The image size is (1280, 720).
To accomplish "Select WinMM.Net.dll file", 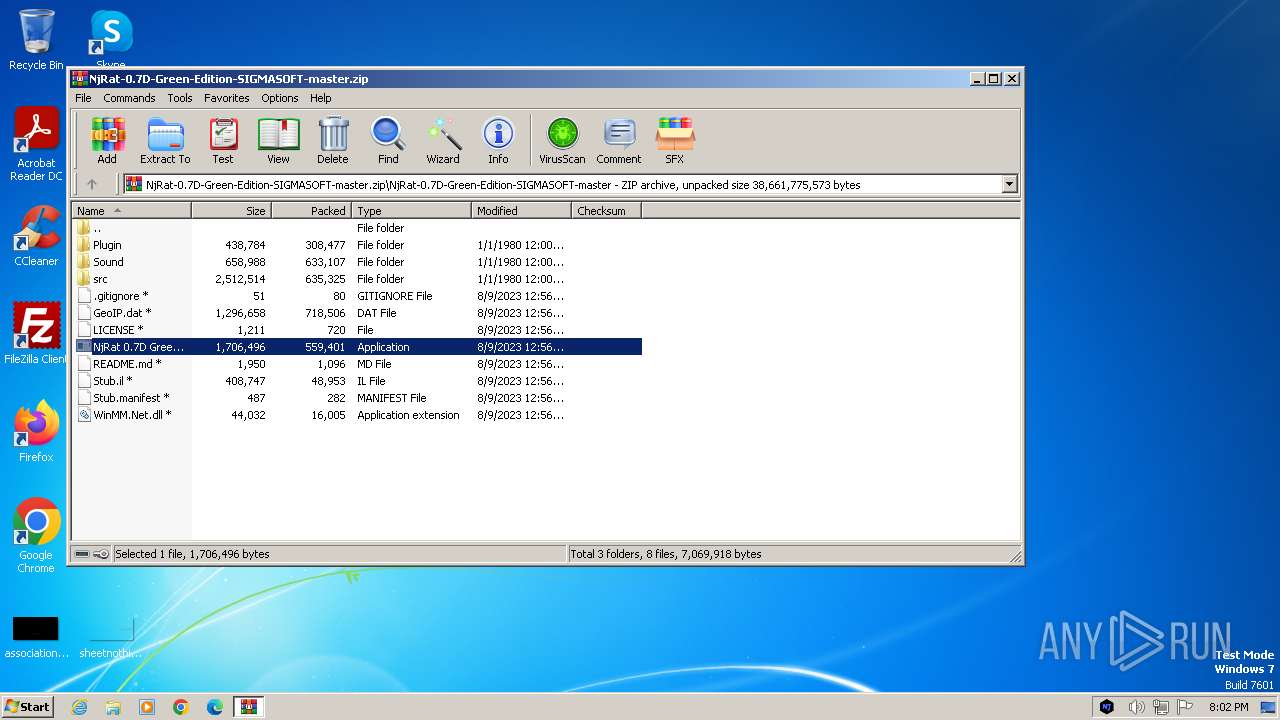I will click(357, 415).
